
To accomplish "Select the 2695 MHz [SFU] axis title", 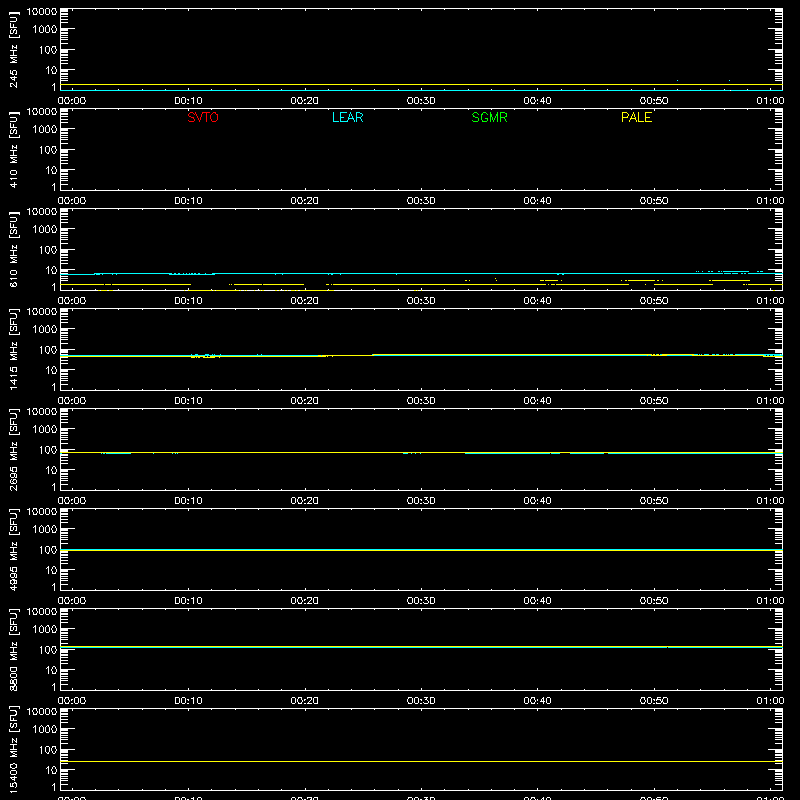I will 13,449.
